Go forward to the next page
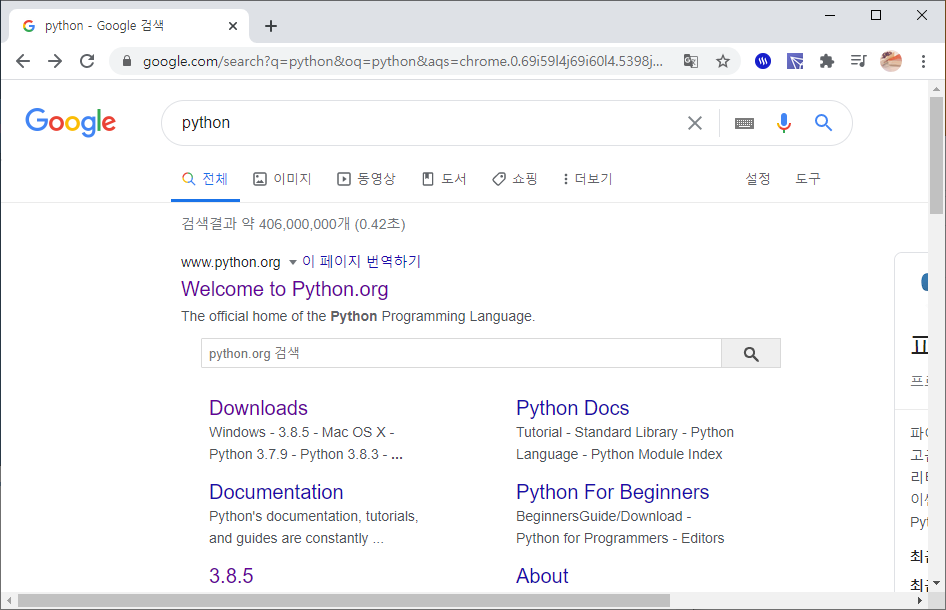The height and width of the screenshot is (610, 946). [x=55, y=61]
